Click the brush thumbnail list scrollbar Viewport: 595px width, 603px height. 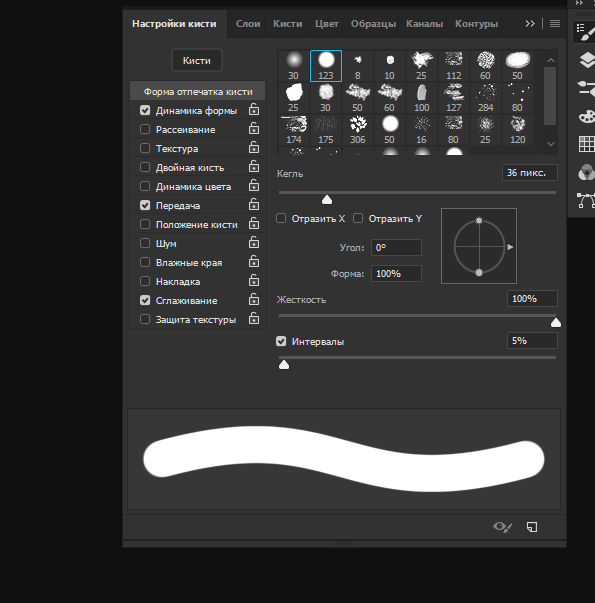tap(551, 96)
